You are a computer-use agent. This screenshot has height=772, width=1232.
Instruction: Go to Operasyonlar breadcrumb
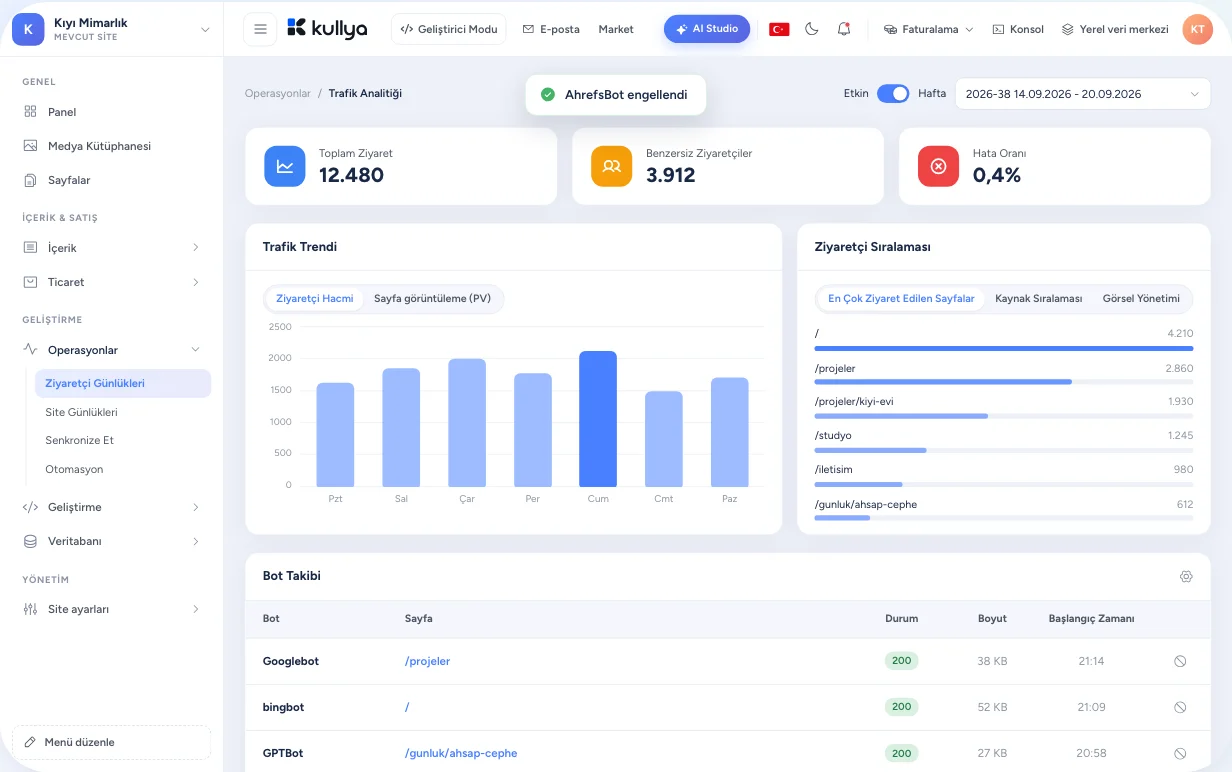tap(278, 93)
